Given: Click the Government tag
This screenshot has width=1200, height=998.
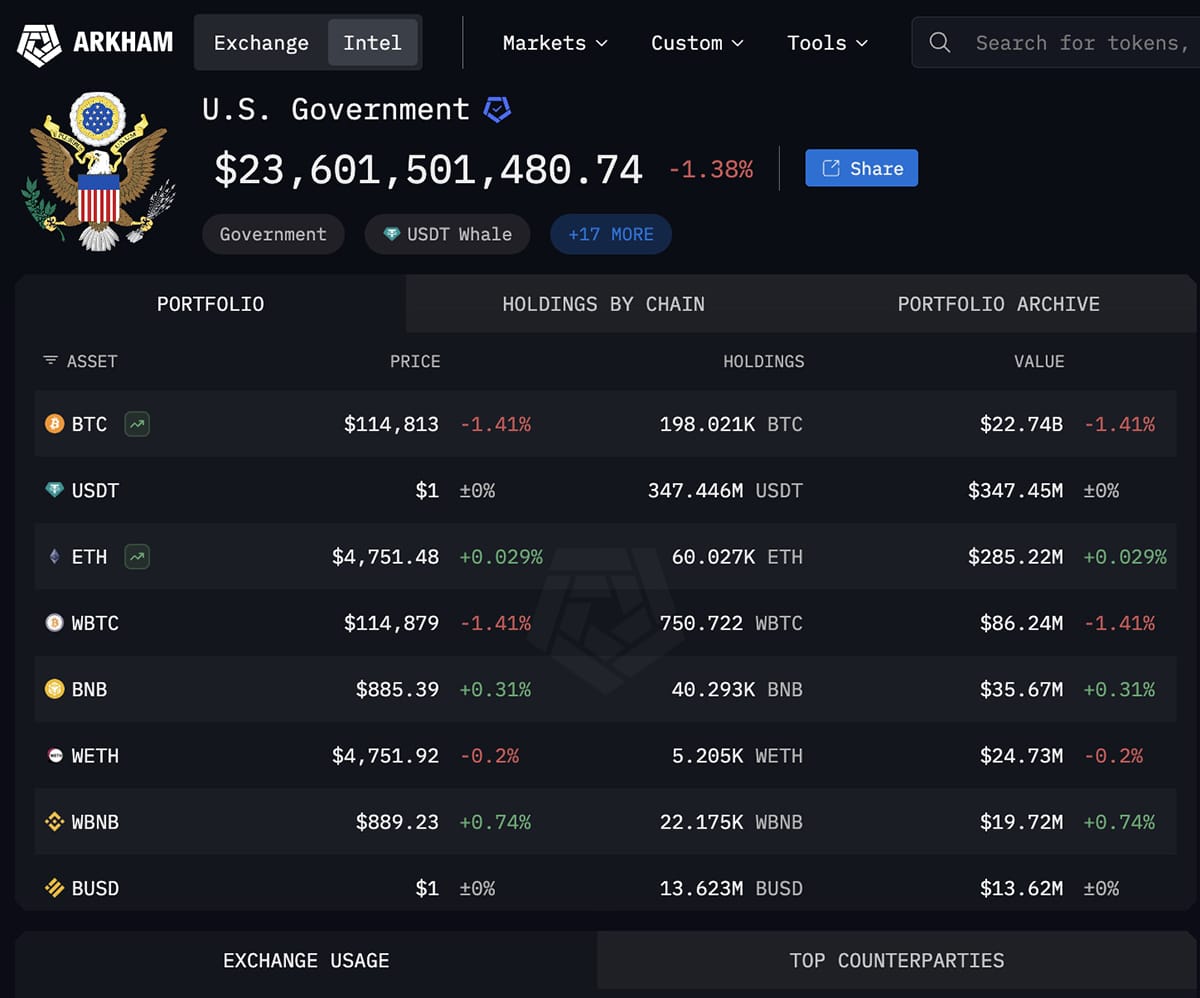Looking at the screenshot, I should click(x=273, y=234).
